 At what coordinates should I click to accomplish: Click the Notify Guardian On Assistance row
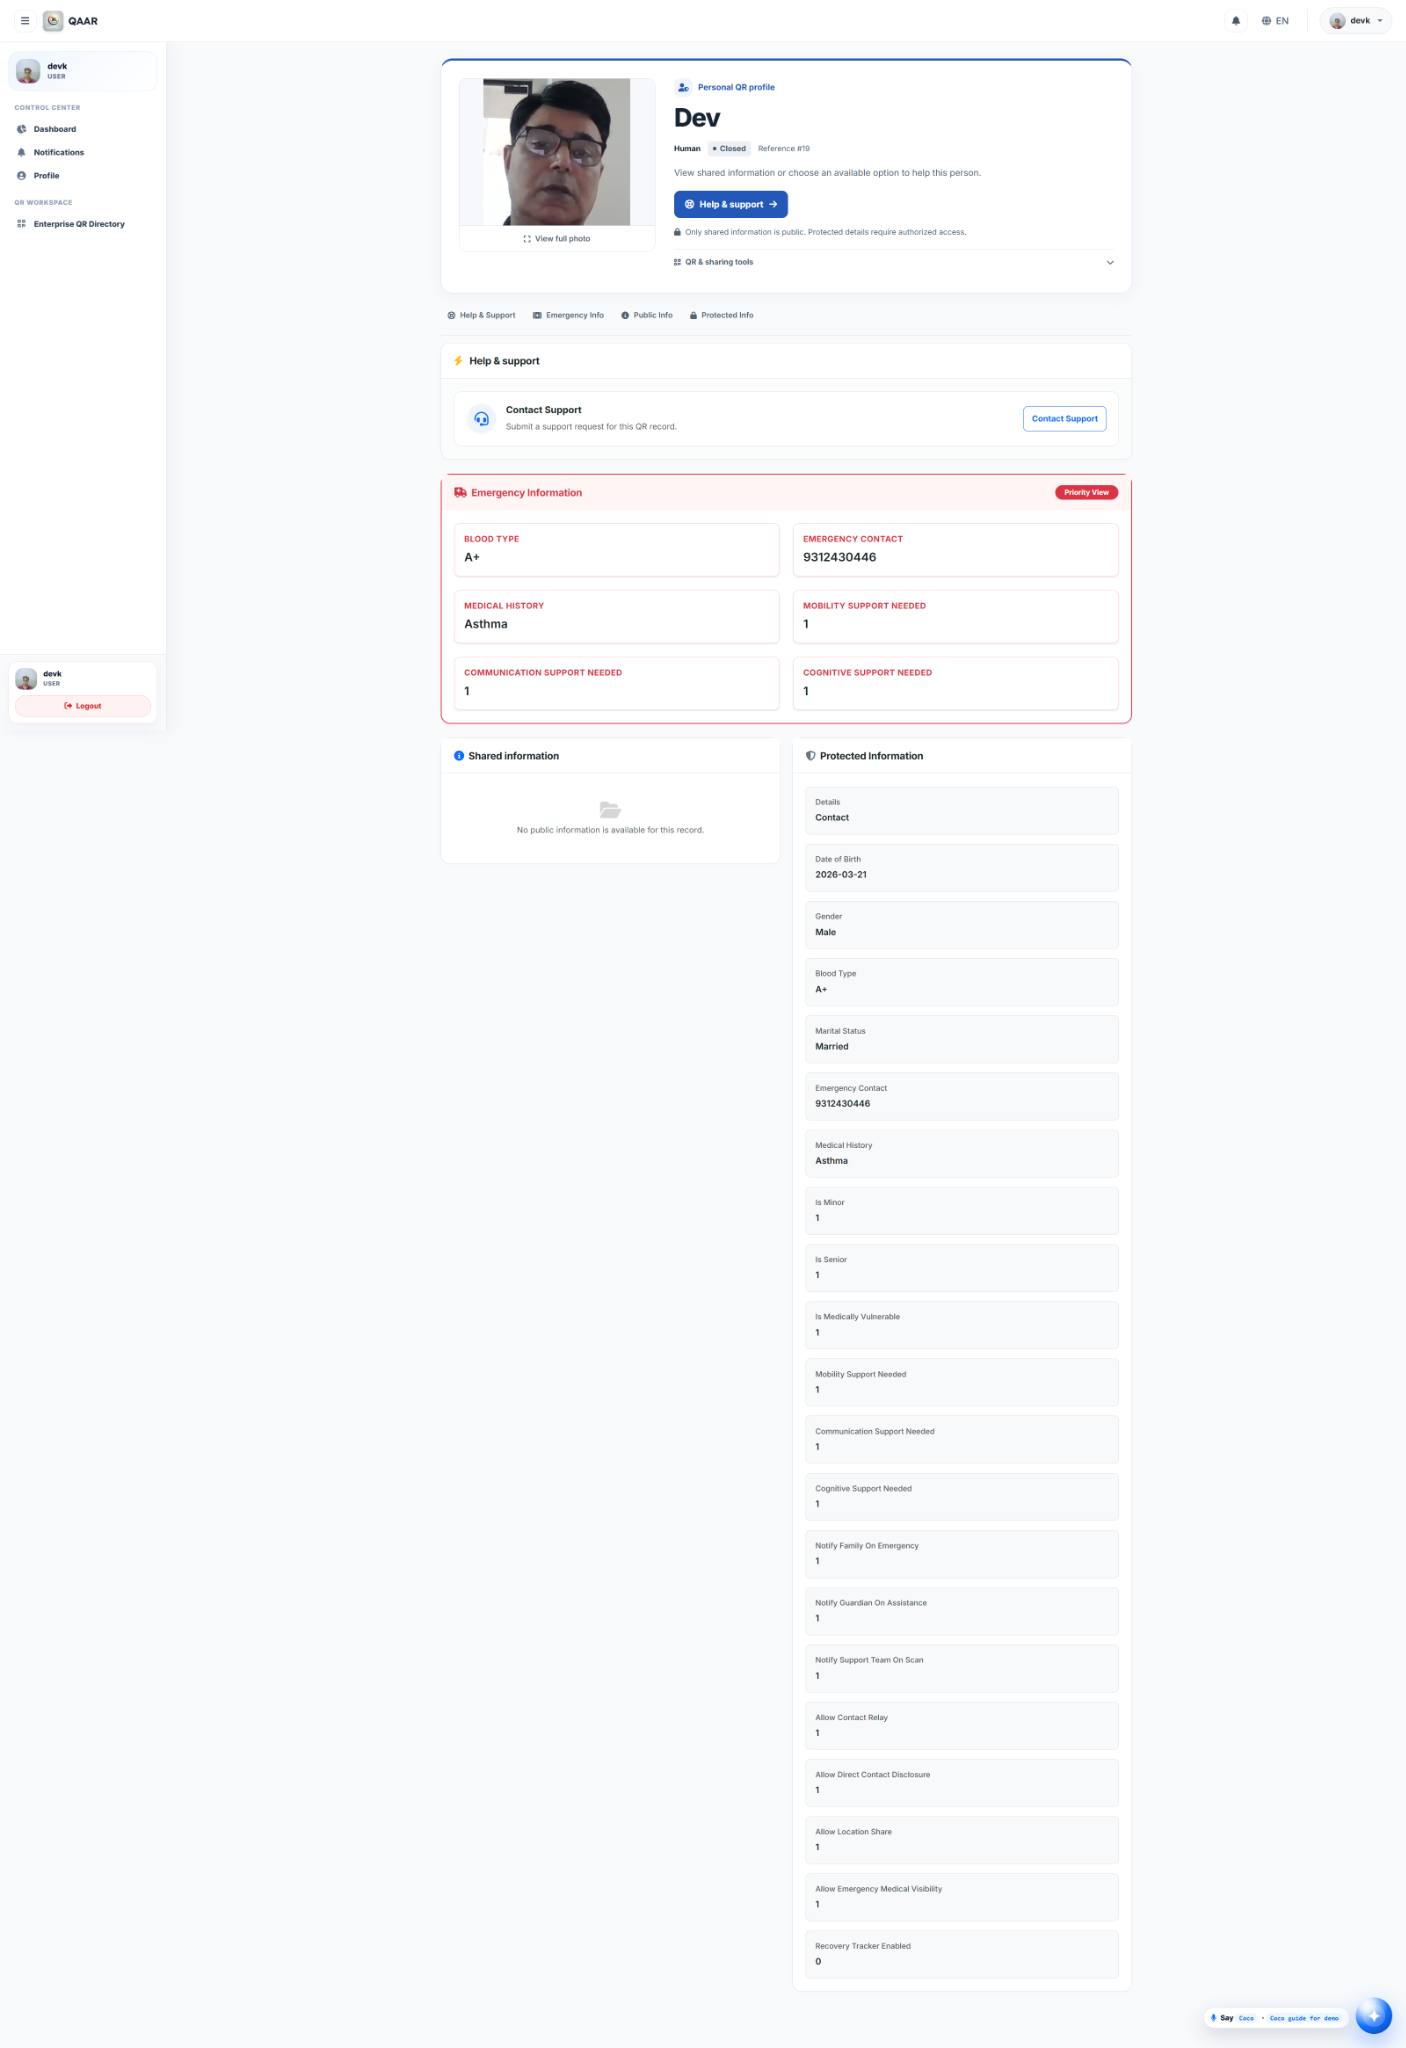coord(961,1611)
